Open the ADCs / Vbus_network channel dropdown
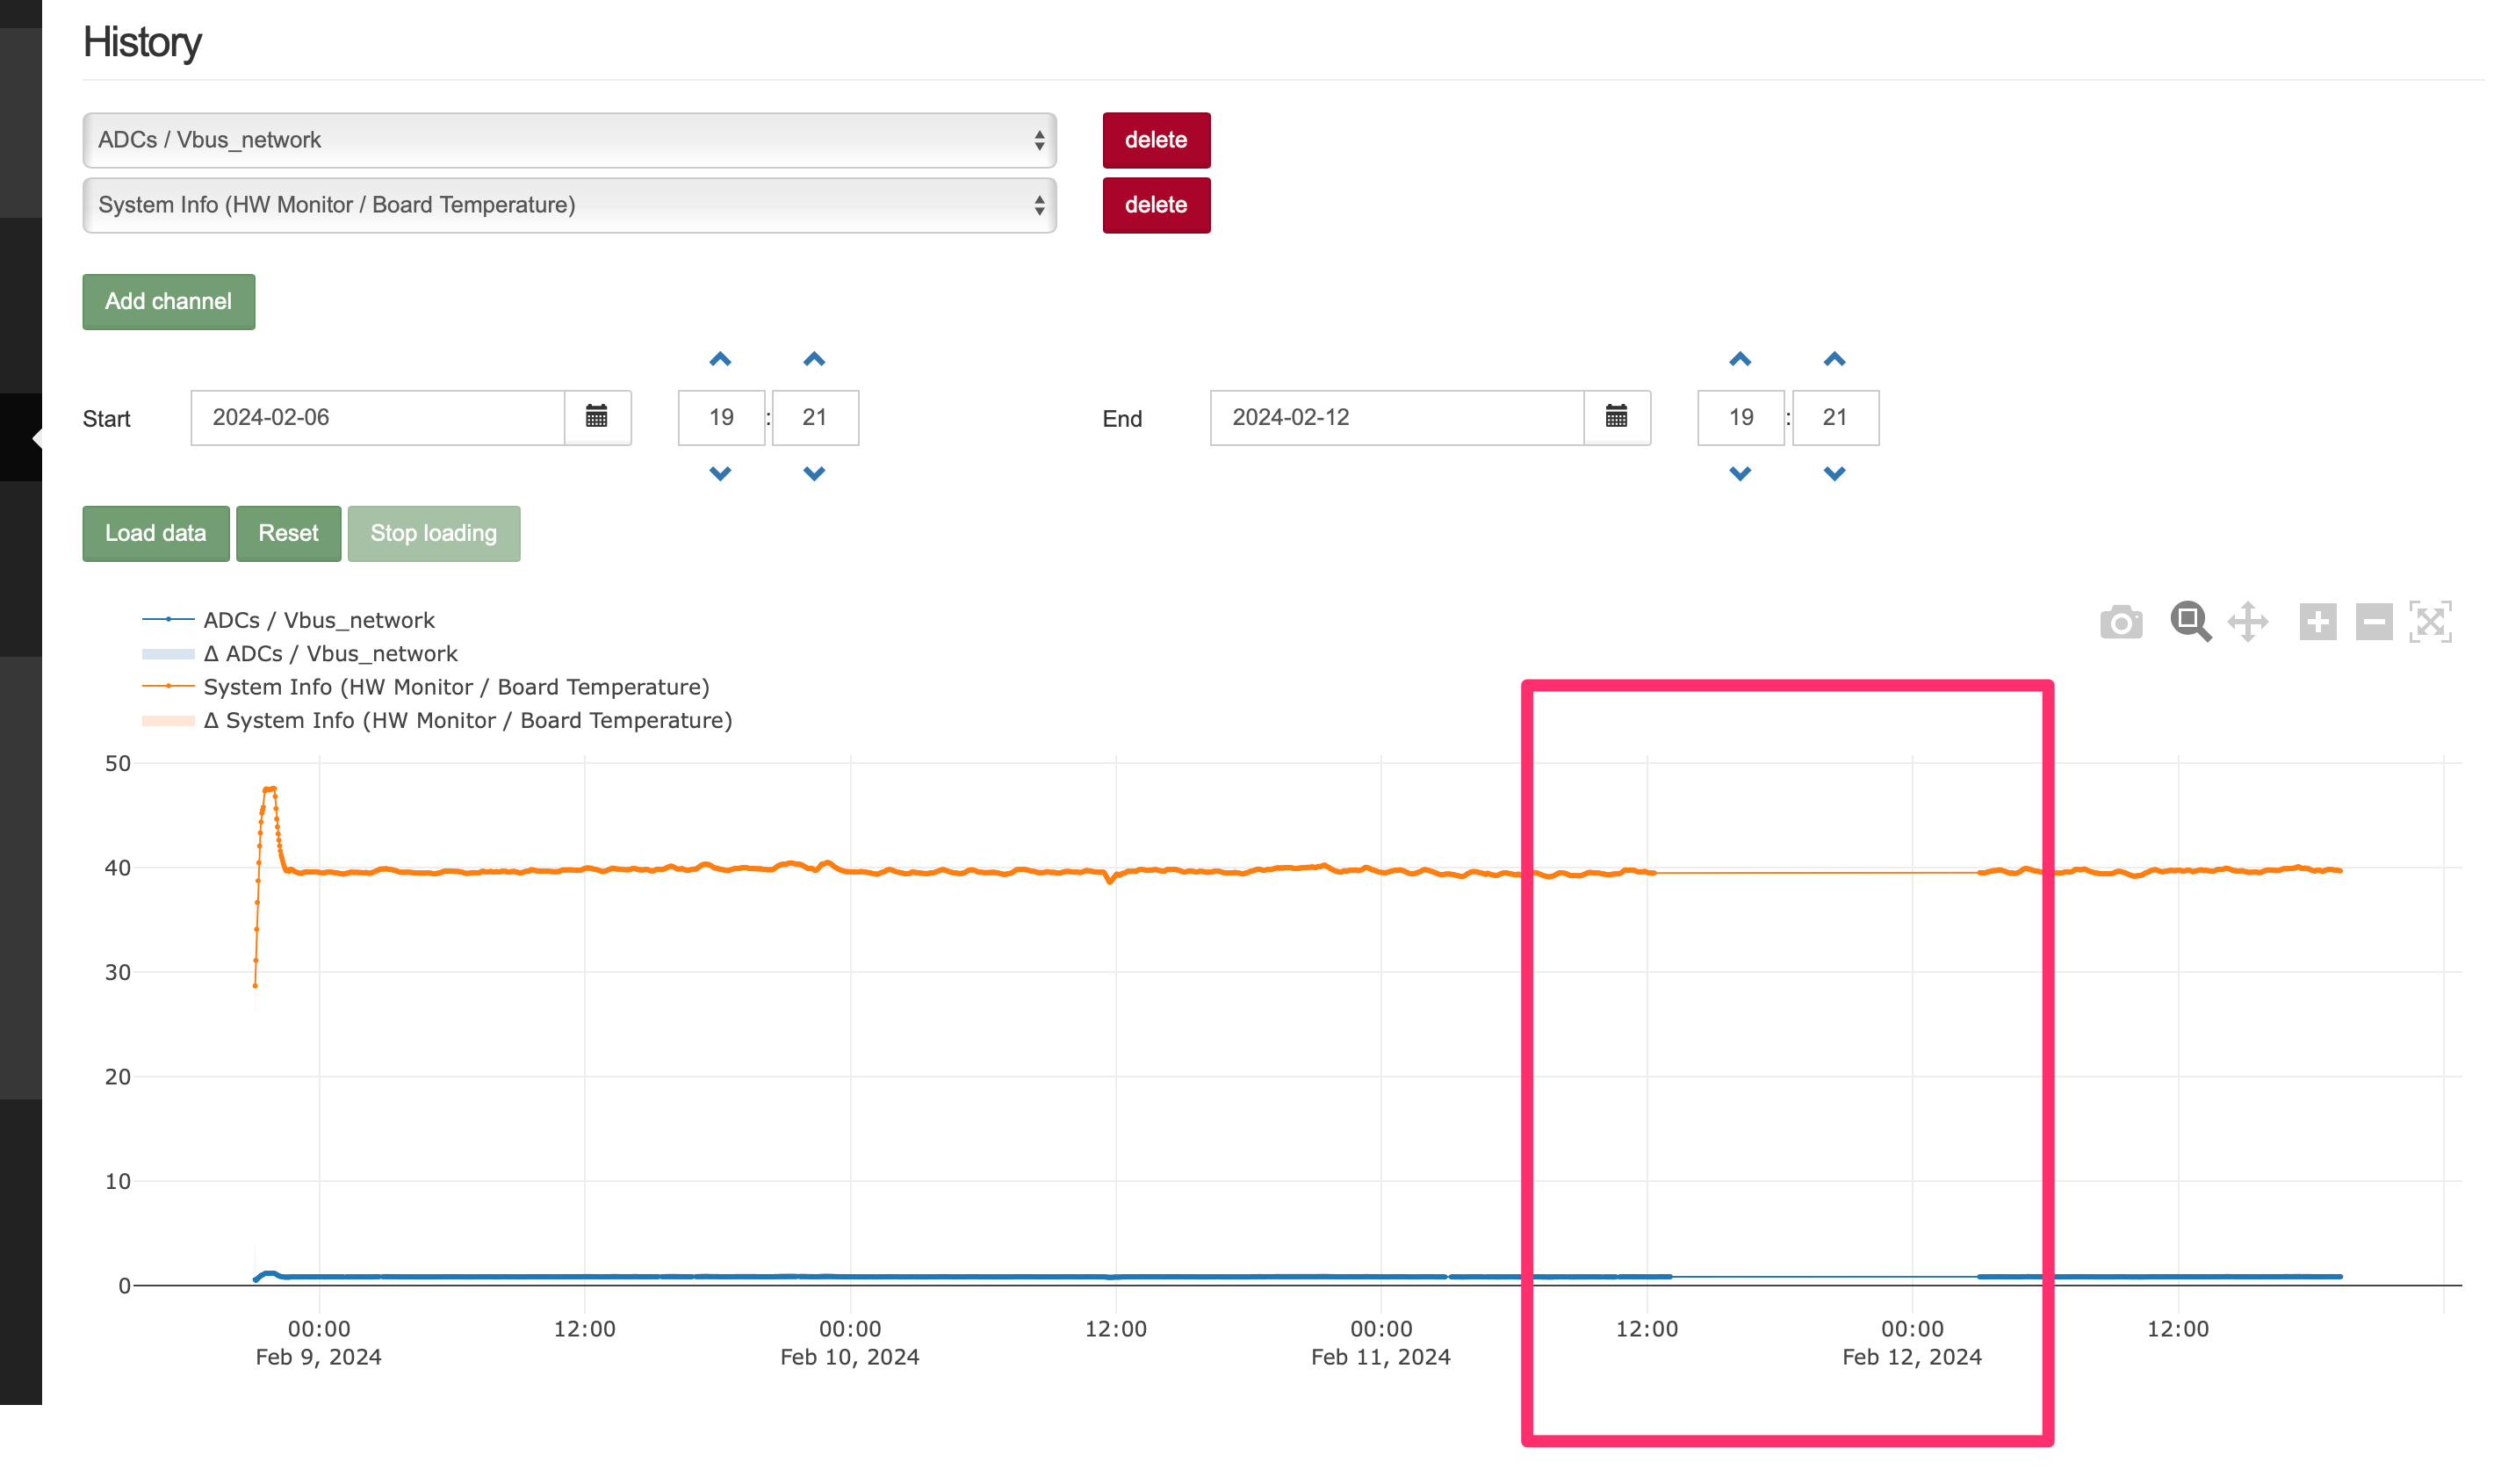Screen dimensions: 2501x1484 (x=569, y=140)
